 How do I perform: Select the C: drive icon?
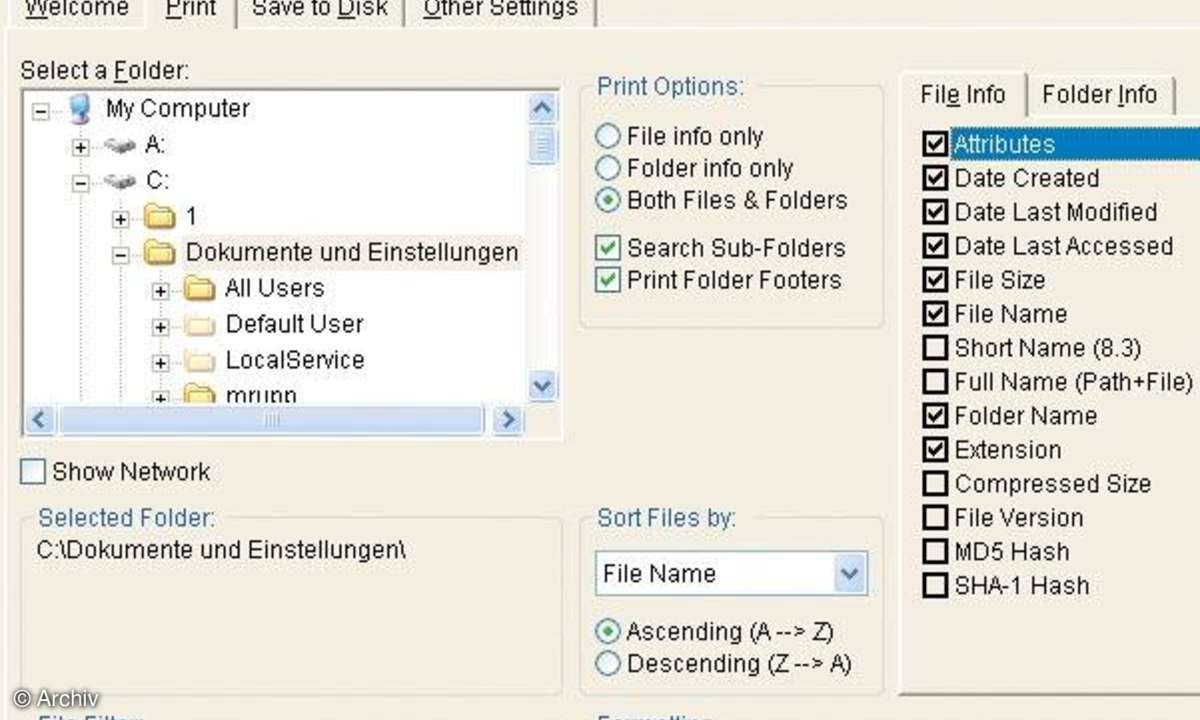pyautogui.click(x=120, y=182)
